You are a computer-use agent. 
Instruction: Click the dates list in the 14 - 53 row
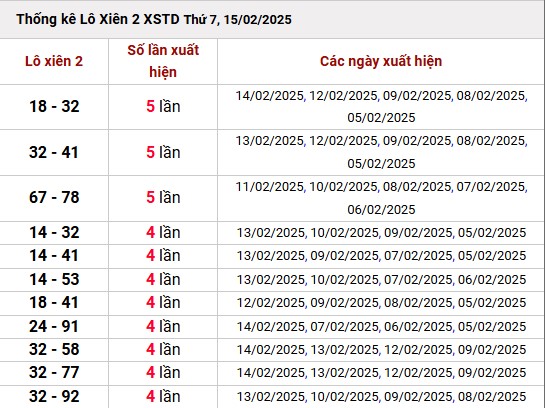381,279
